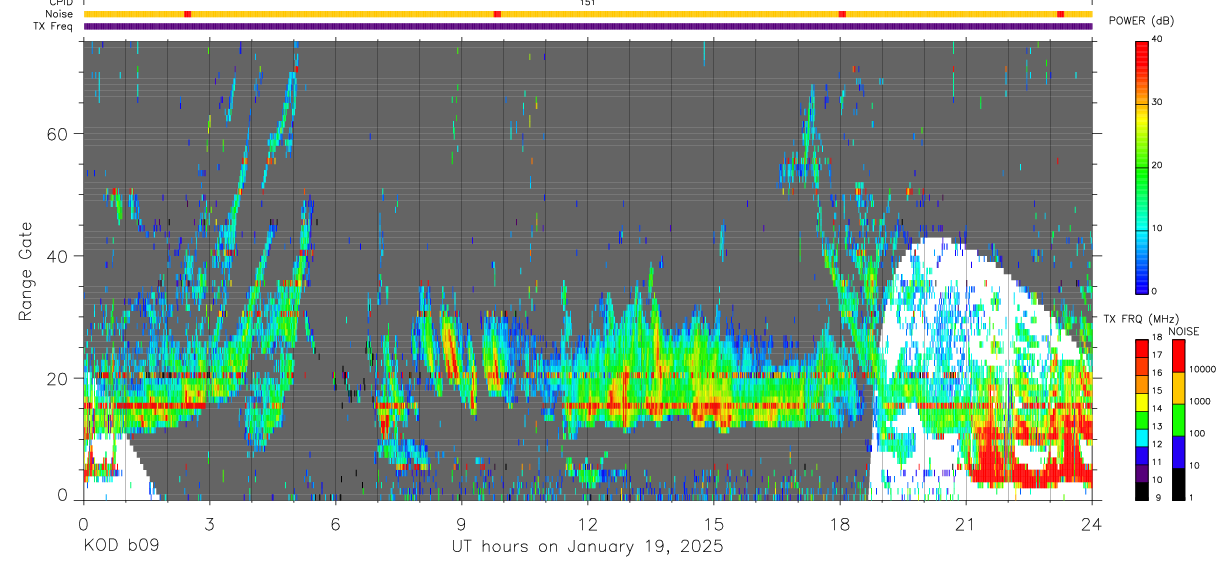
Task: Click the 0 tick on the POWER scale
Action: (x=1156, y=291)
